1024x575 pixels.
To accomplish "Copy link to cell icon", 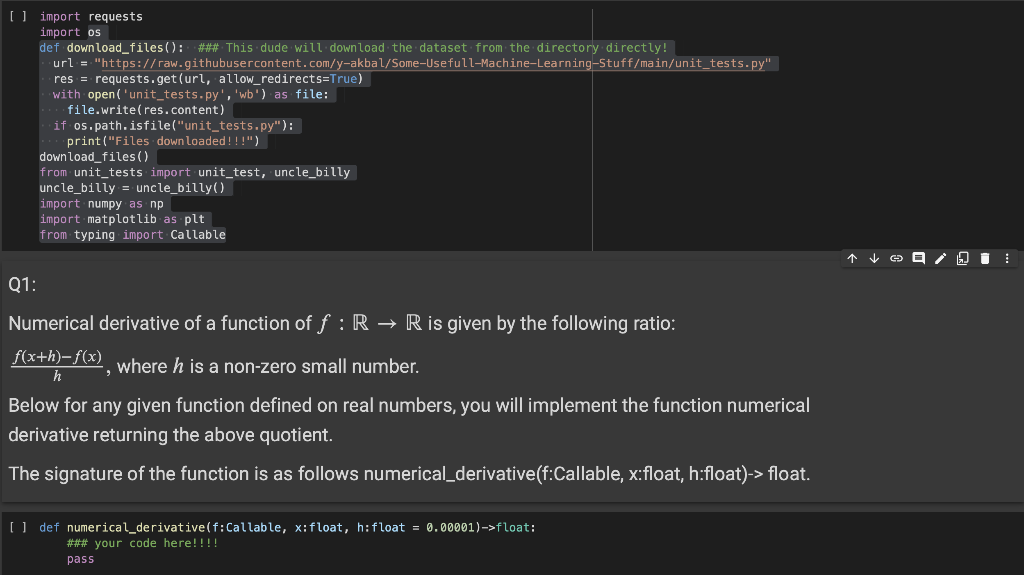I will [x=897, y=259].
